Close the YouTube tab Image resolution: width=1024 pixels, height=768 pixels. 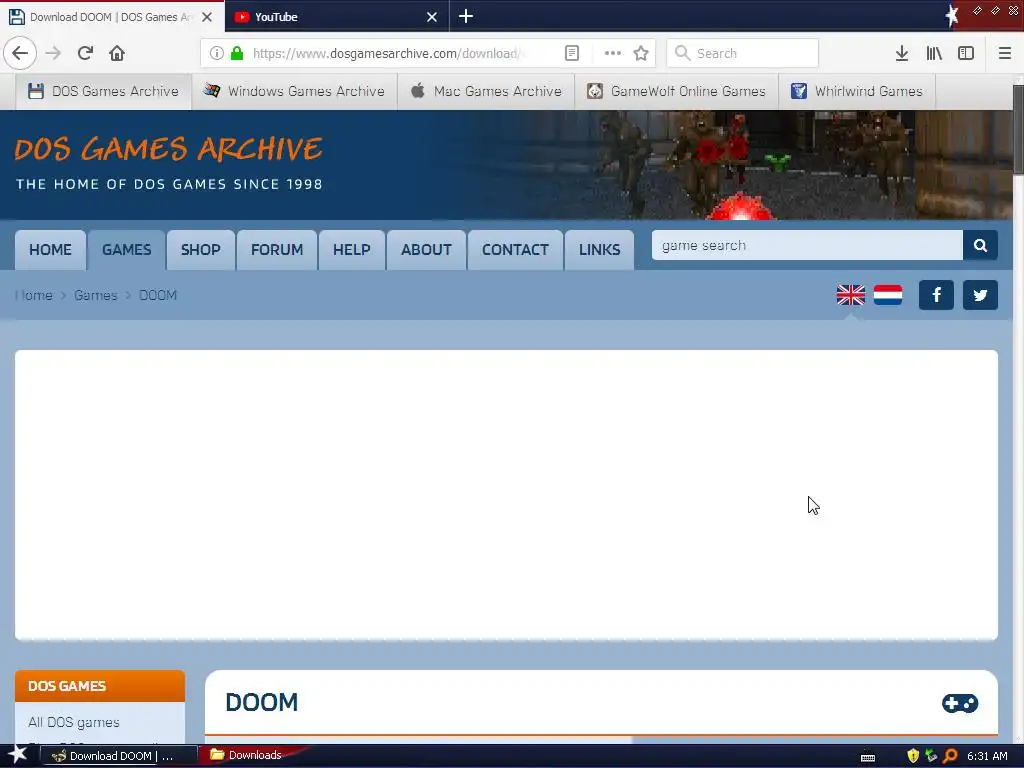[x=432, y=17]
